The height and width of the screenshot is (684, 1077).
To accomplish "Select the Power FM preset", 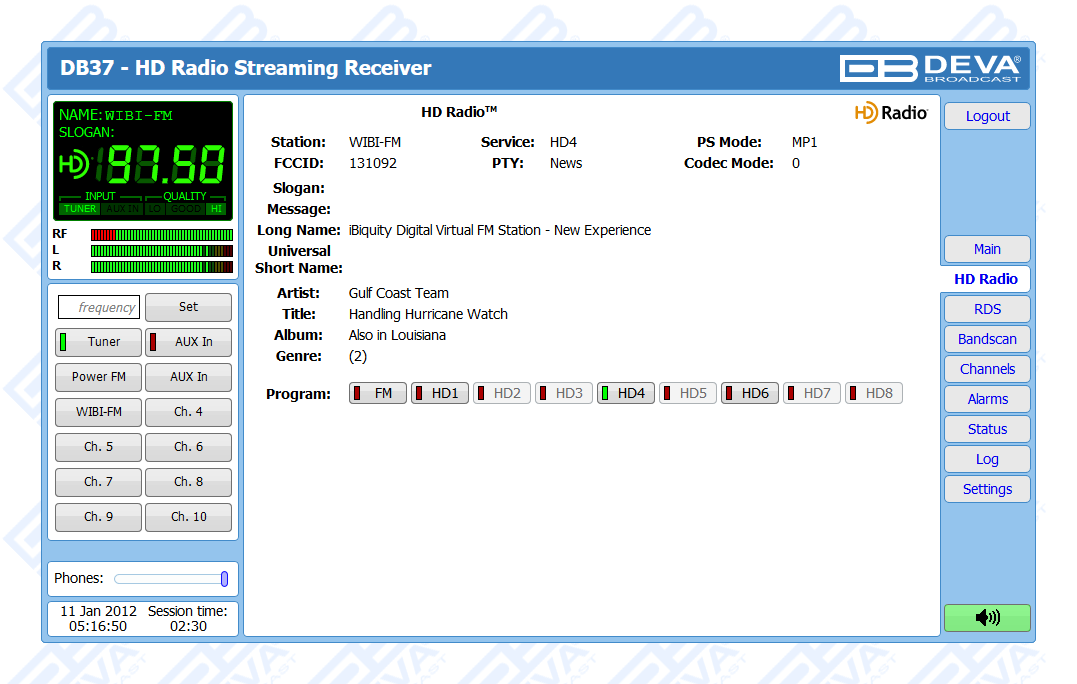I will click(98, 377).
